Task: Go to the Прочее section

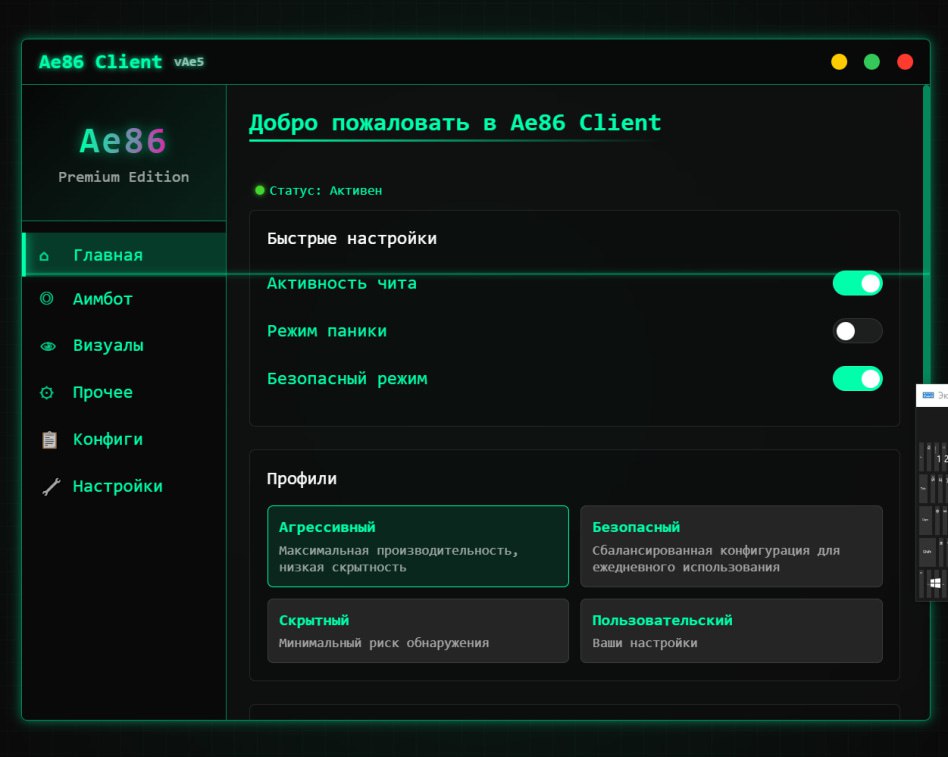Action: click(x=125, y=392)
